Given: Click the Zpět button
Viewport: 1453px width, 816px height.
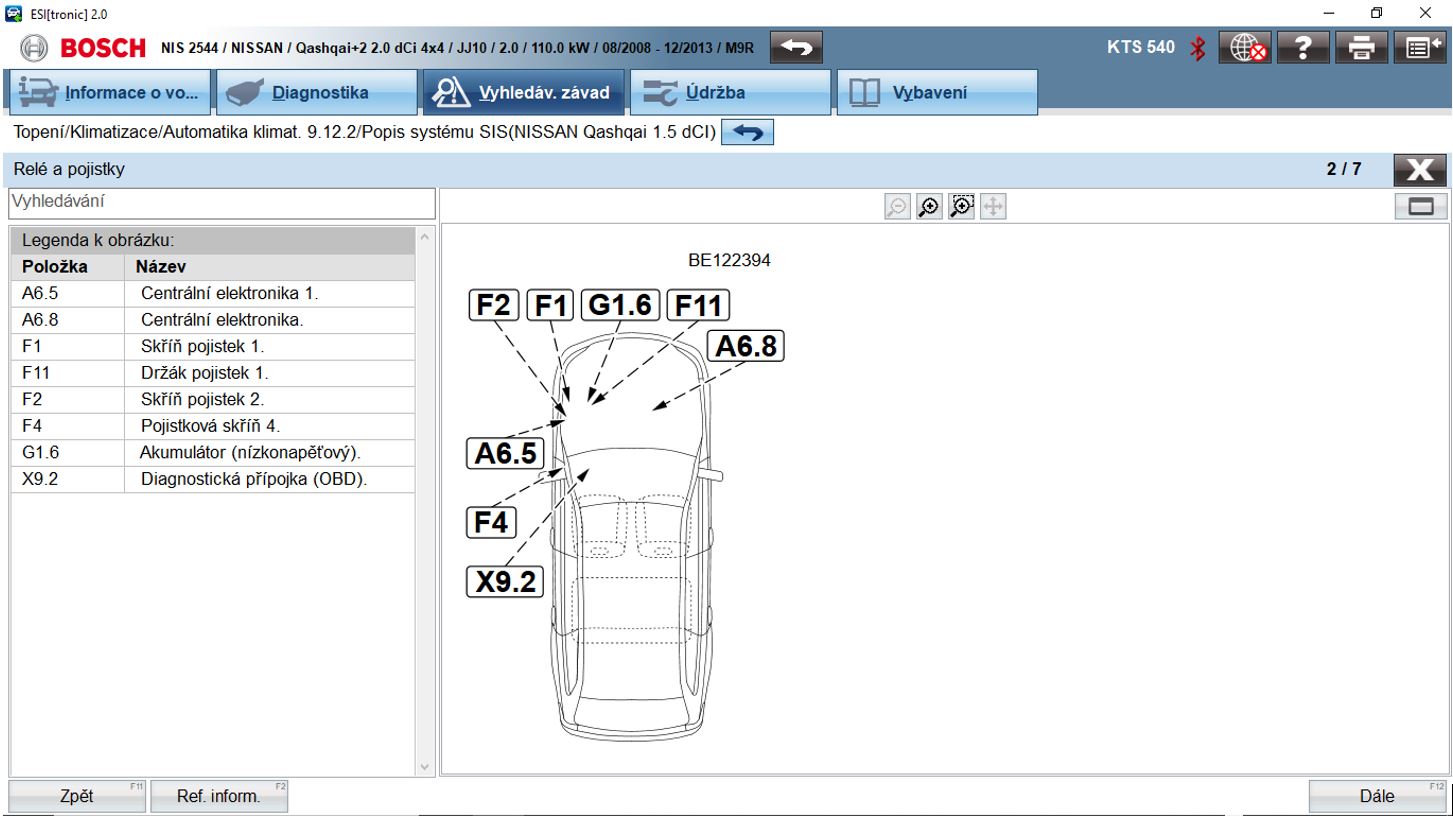Looking at the screenshot, I should [77, 796].
